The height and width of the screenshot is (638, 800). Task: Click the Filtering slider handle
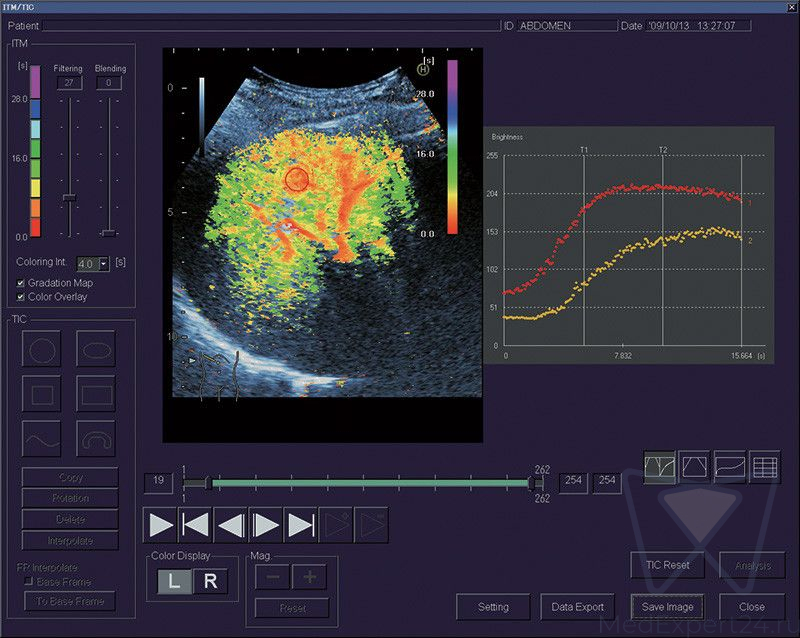tap(69, 198)
